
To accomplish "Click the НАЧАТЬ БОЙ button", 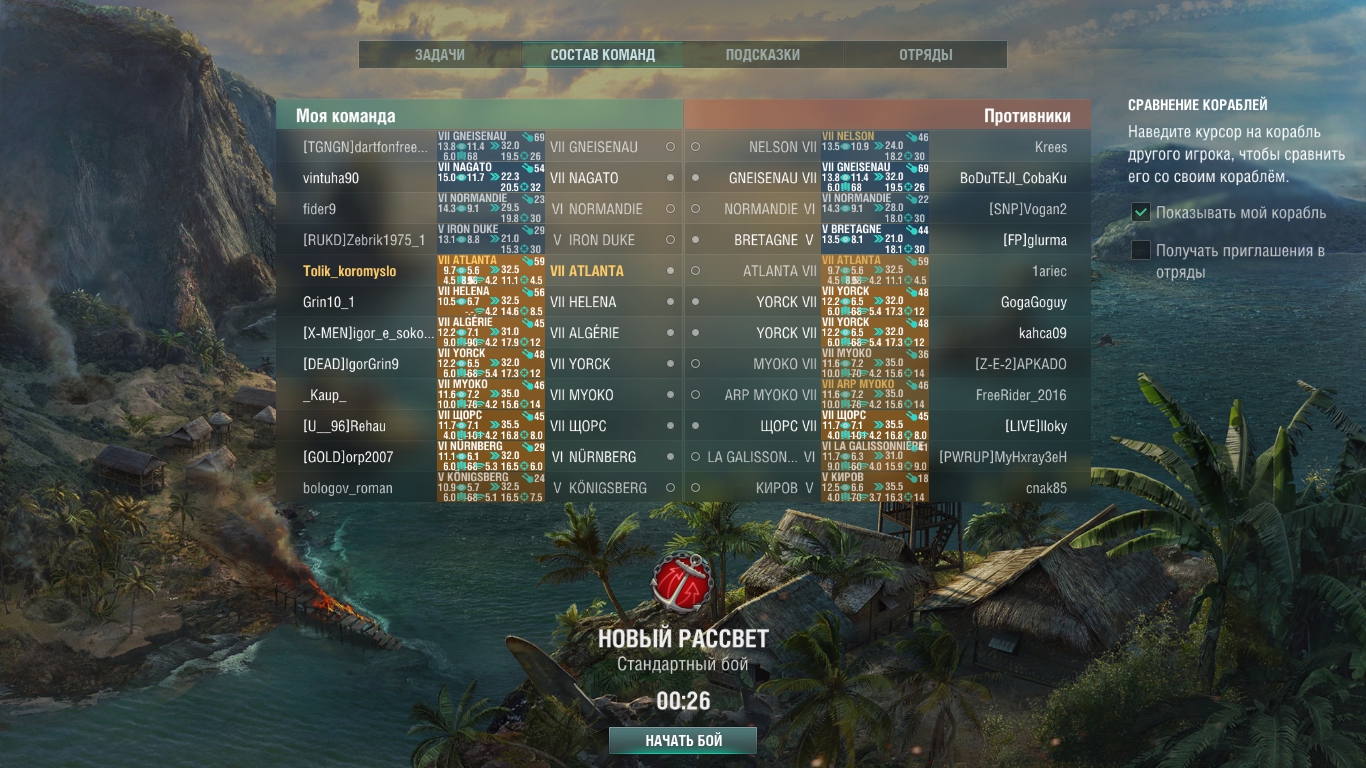I will 683,741.
